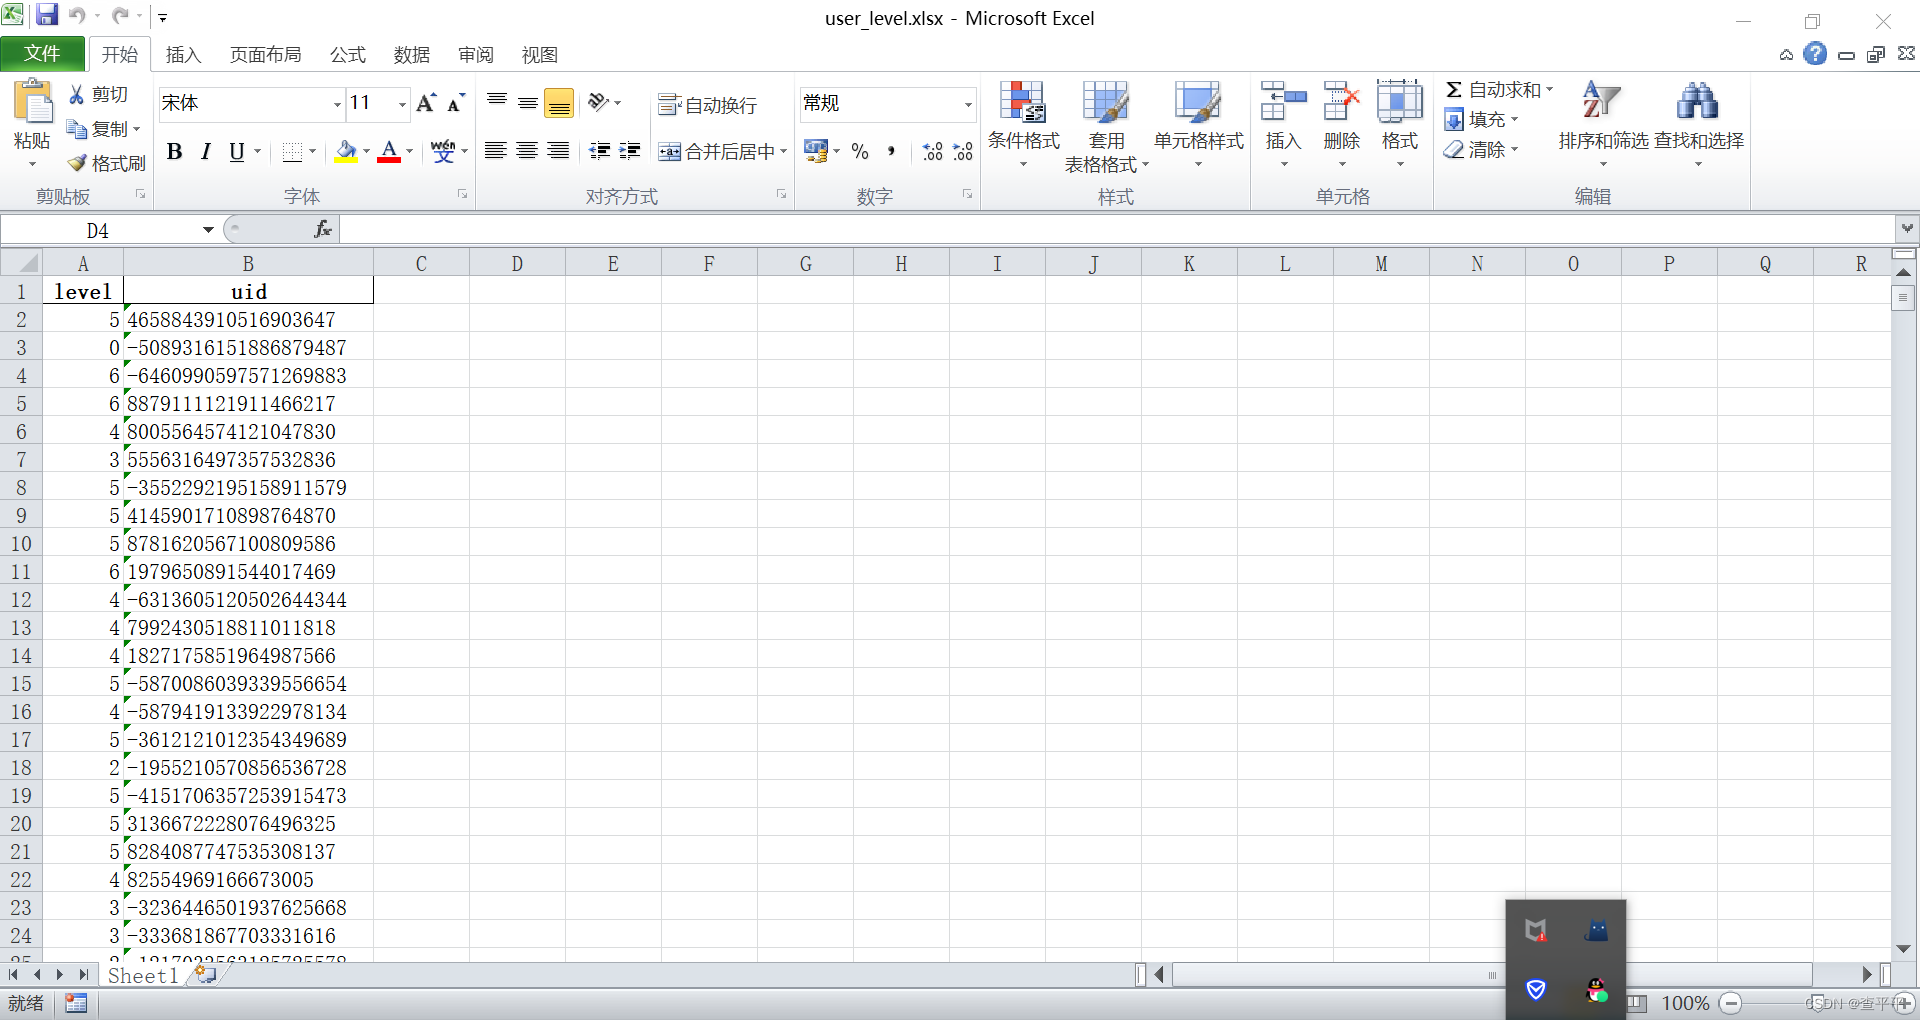Toggle Bold formatting
1920x1020 pixels.
point(175,151)
